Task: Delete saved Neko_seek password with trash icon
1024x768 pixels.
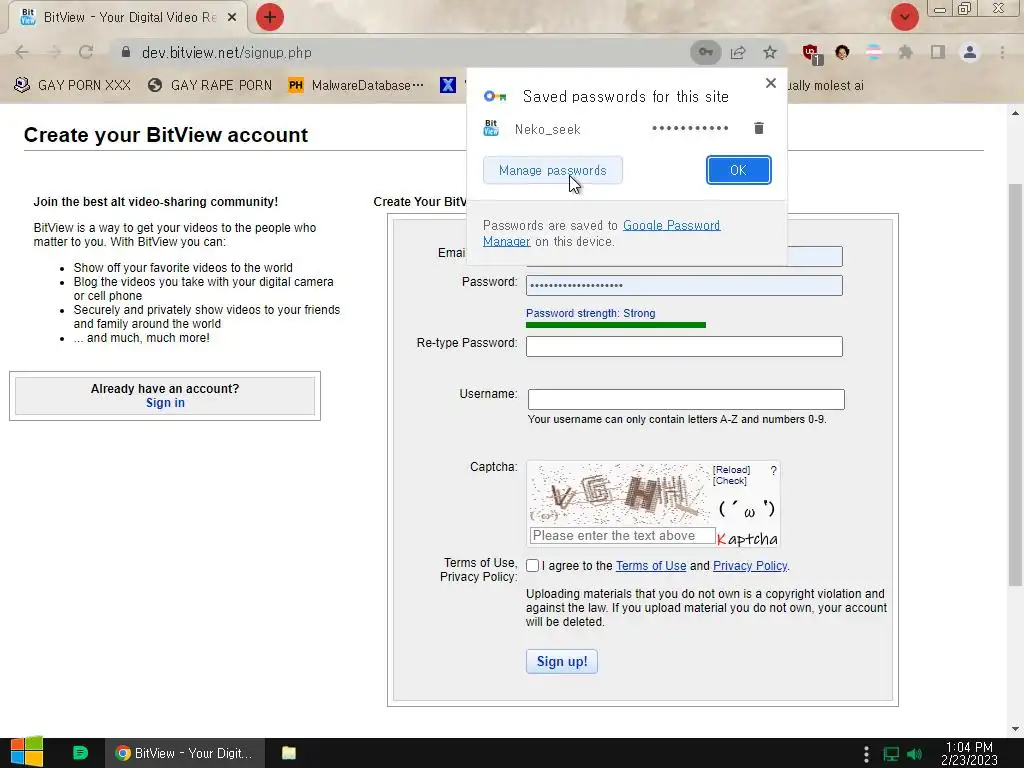Action: pos(759,128)
